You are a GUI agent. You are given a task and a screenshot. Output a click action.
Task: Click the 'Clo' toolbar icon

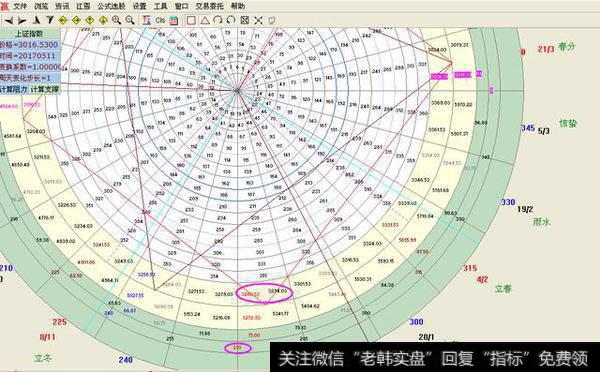point(160,20)
